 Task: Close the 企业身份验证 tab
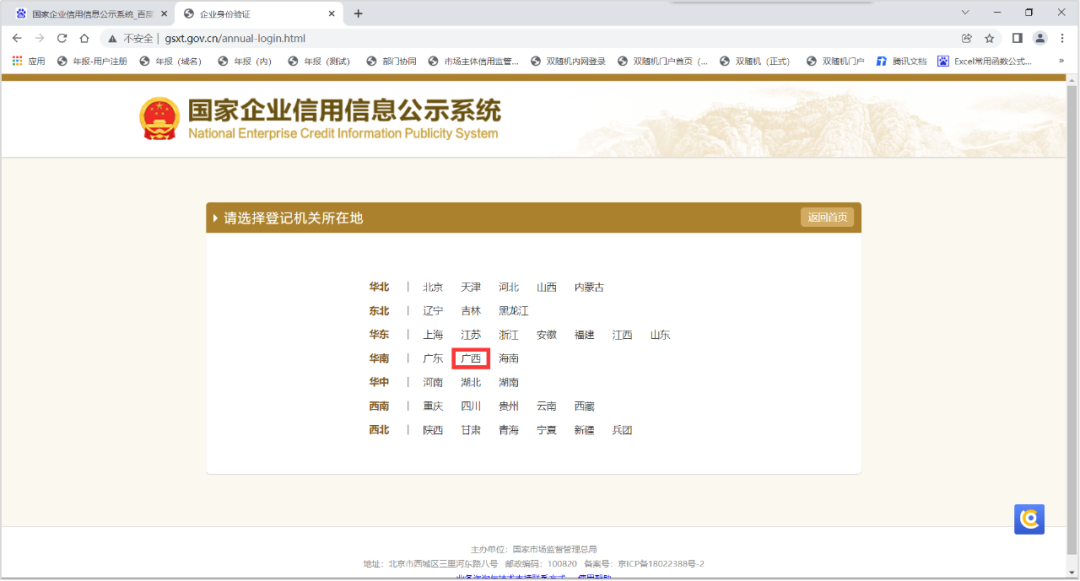[331, 14]
